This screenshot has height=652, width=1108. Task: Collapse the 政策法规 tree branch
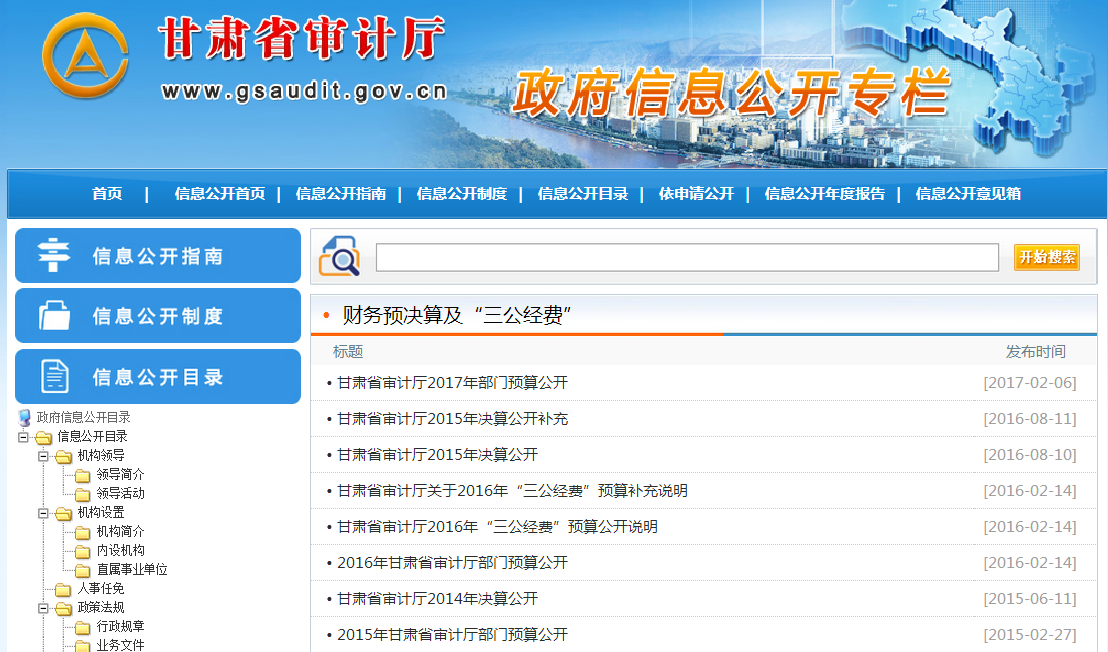click(44, 608)
